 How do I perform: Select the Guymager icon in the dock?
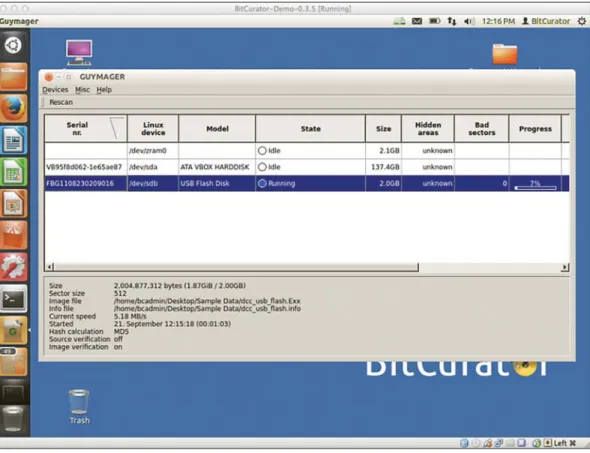click(14, 330)
